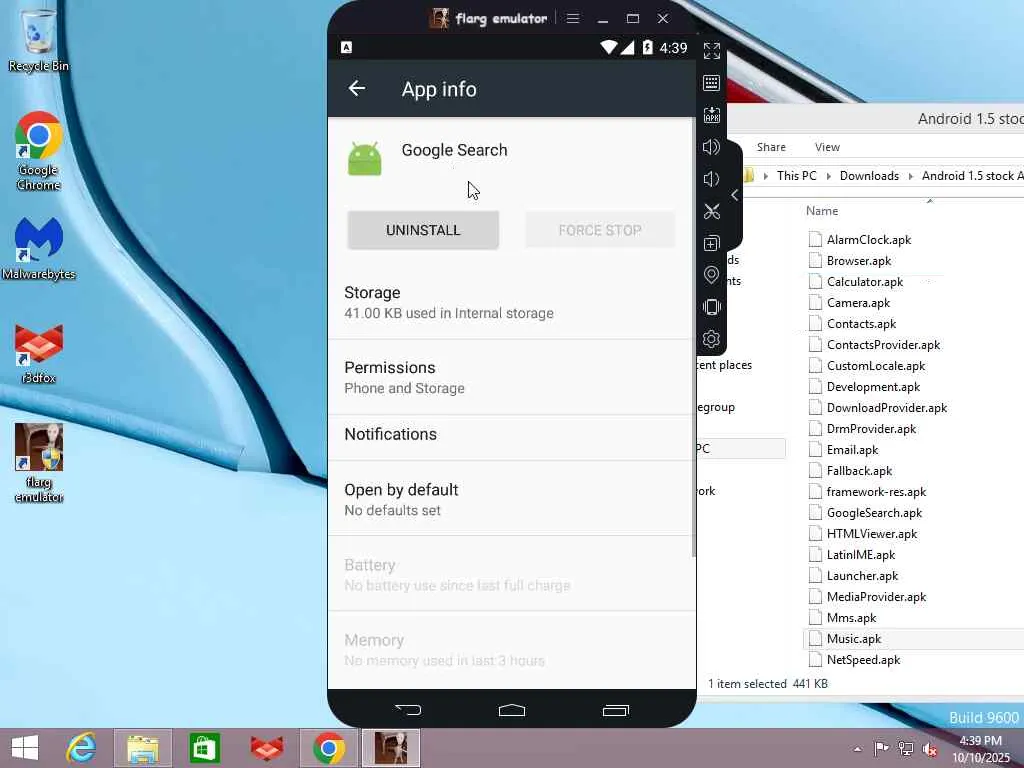Click the Google Search Android app icon
The height and width of the screenshot is (768, 1024).
coord(364,159)
